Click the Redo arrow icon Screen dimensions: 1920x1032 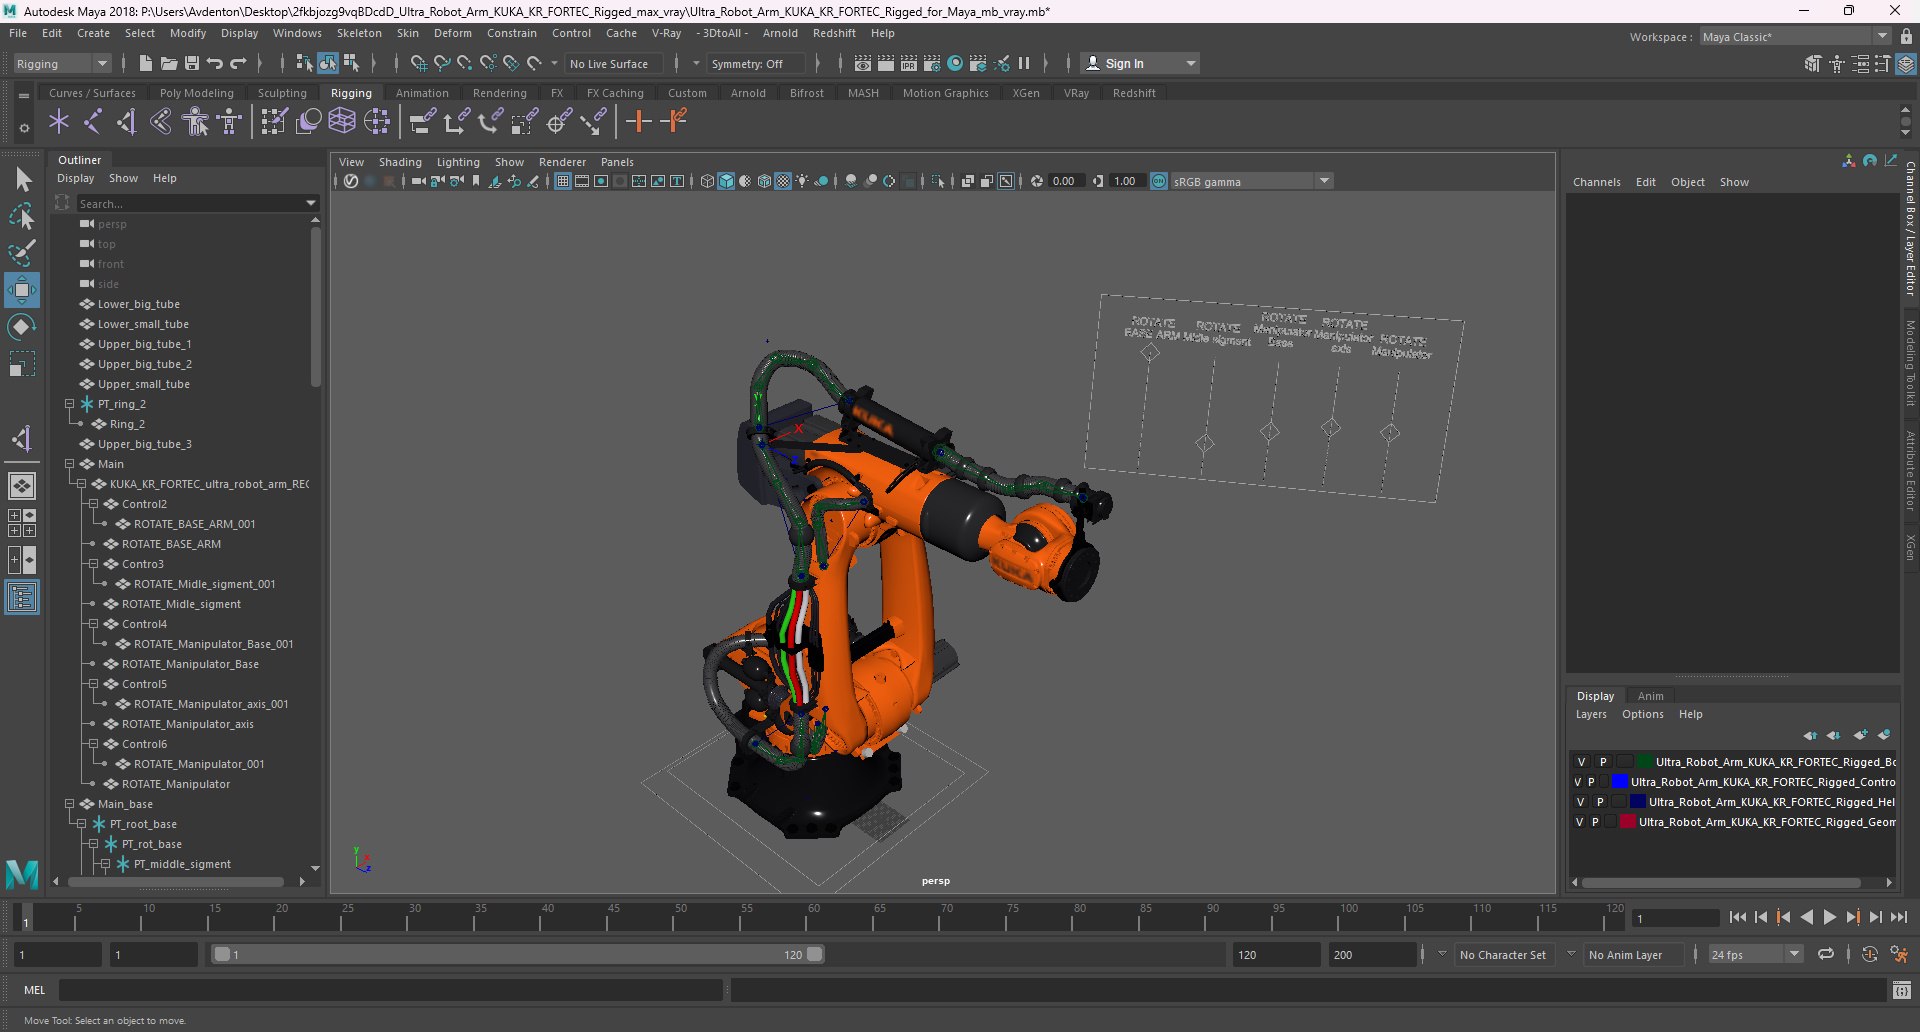click(x=238, y=63)
